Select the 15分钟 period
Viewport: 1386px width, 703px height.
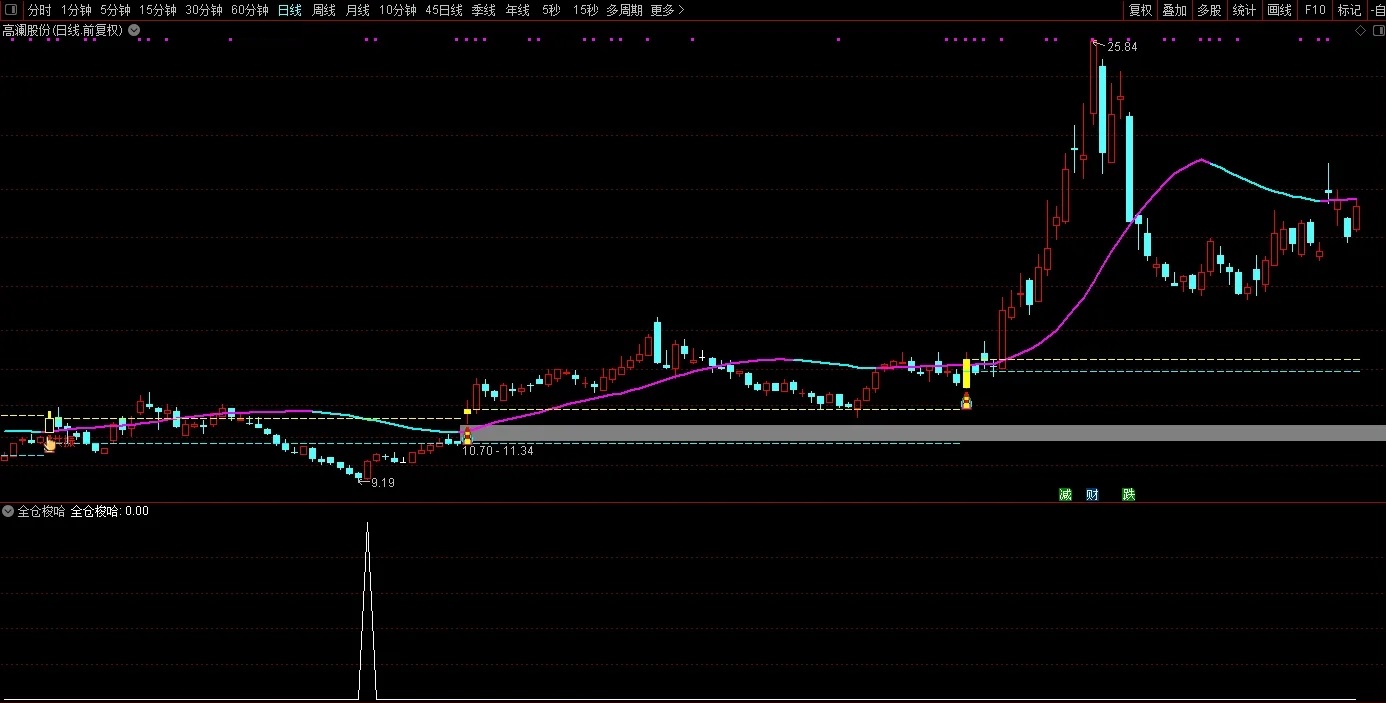click(157, 10)
